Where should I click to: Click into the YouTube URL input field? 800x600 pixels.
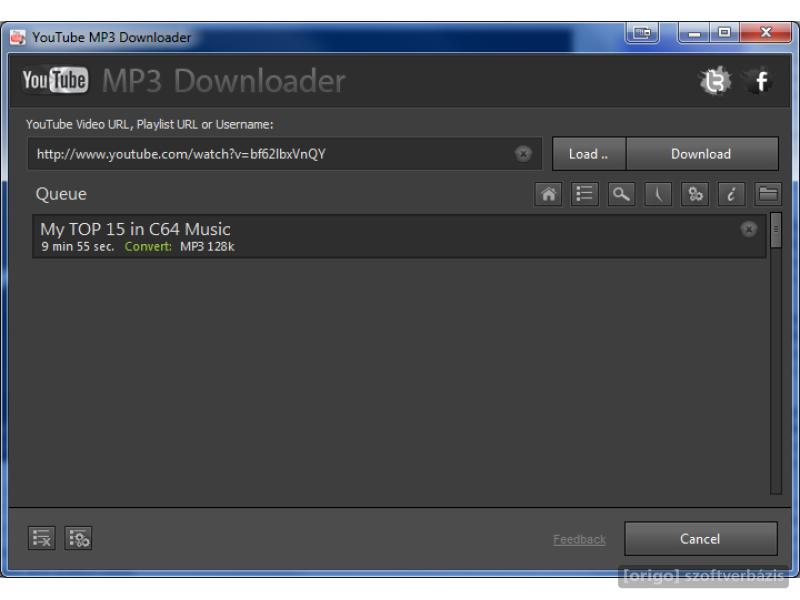(284, 154)
